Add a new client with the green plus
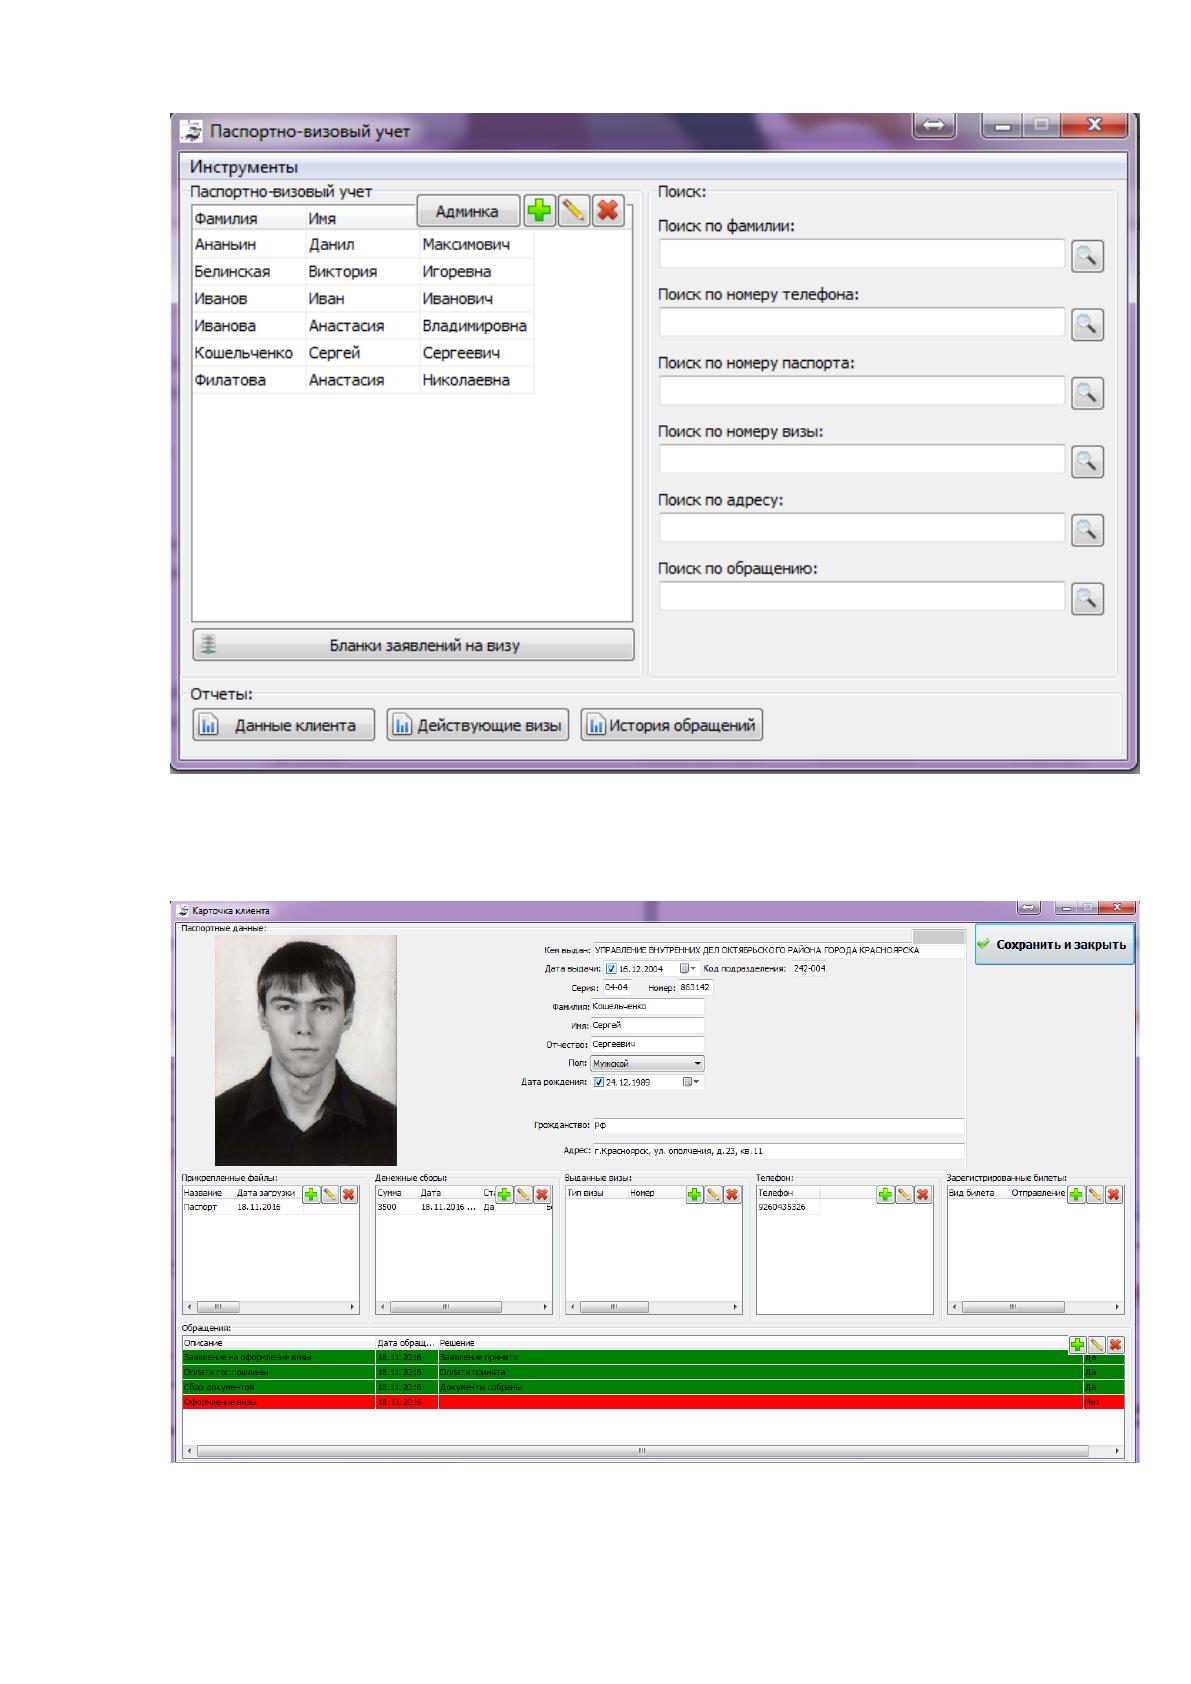The height and width of the screenshot is (1684, 1191). pyautogui.click(x=539, y=211)
